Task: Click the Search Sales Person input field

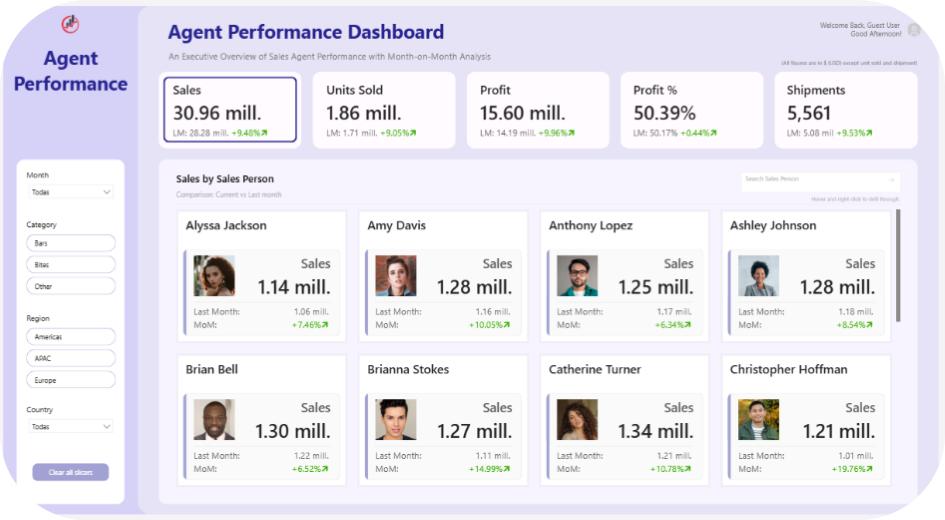Action: (x=812, y=180)
